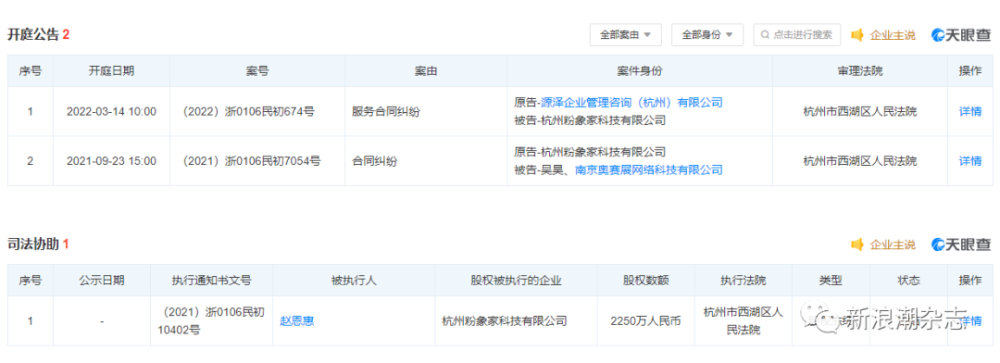View 详情 for case 浙0106民初674号
Screen dimensions: 1000x363
(970, 112)
